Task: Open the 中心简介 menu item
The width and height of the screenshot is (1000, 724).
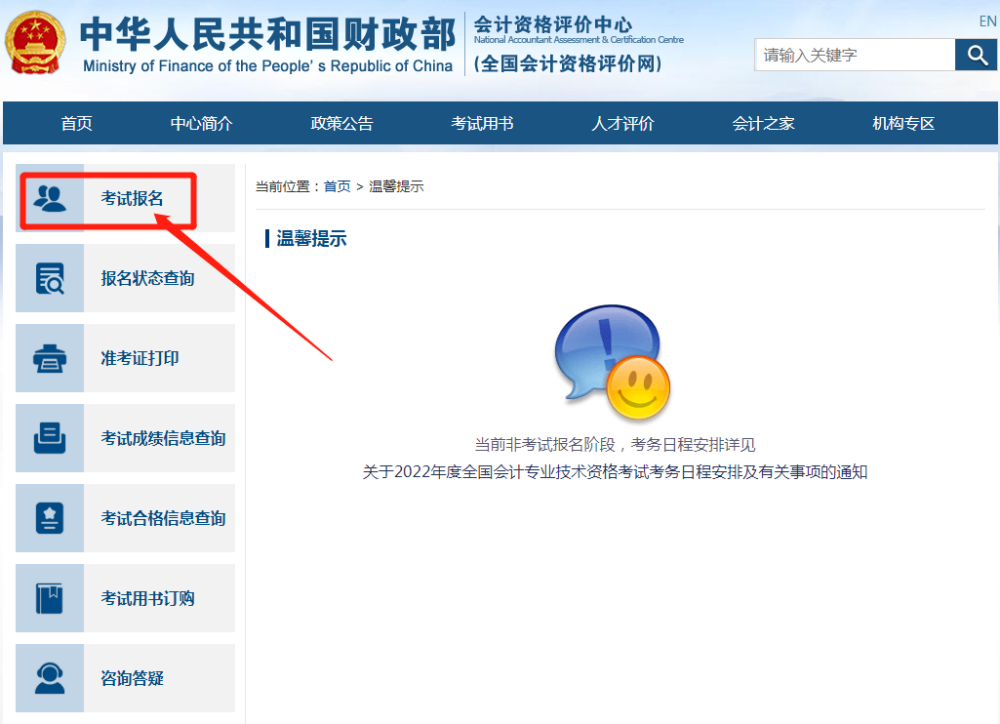Action: pos(201,124)
